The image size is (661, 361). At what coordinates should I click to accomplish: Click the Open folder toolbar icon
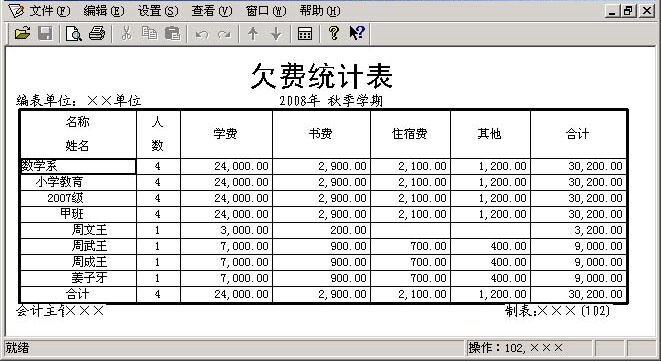(x=22, y=33)
